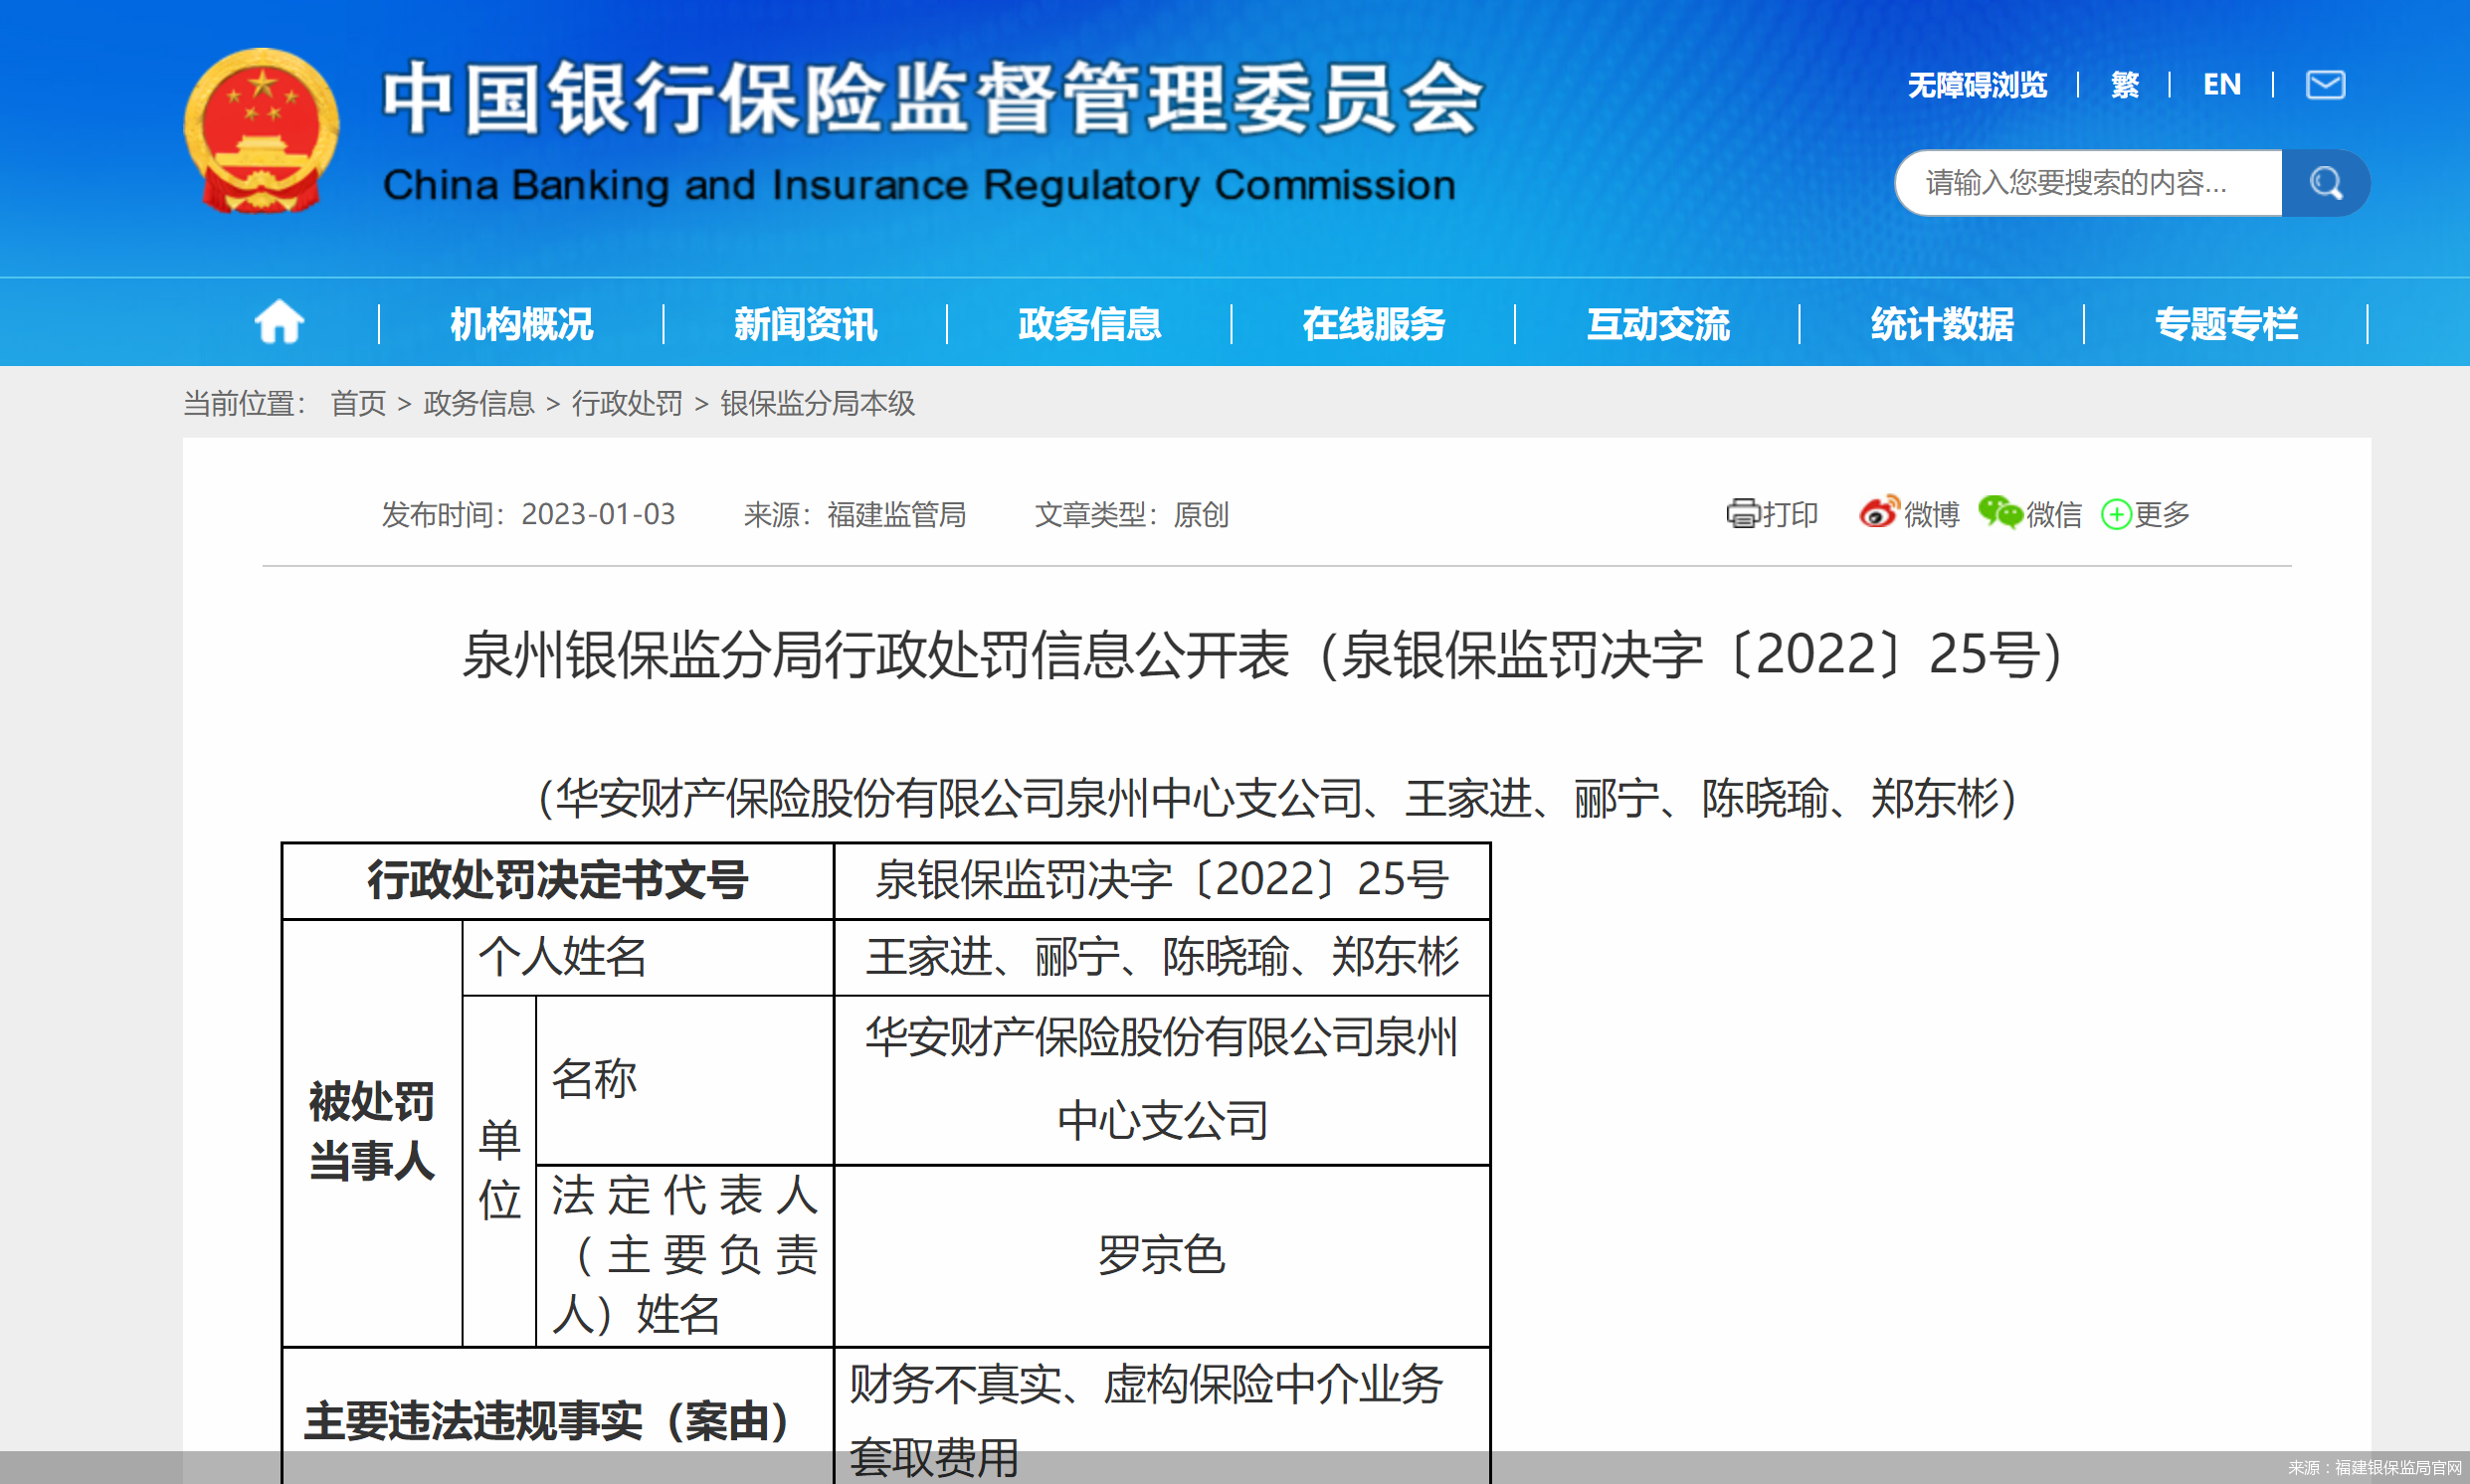This screenshot has width=2470, height=1484.
Task: Go to 政务信息 in breadcrumb
Action: pos(479,403)
